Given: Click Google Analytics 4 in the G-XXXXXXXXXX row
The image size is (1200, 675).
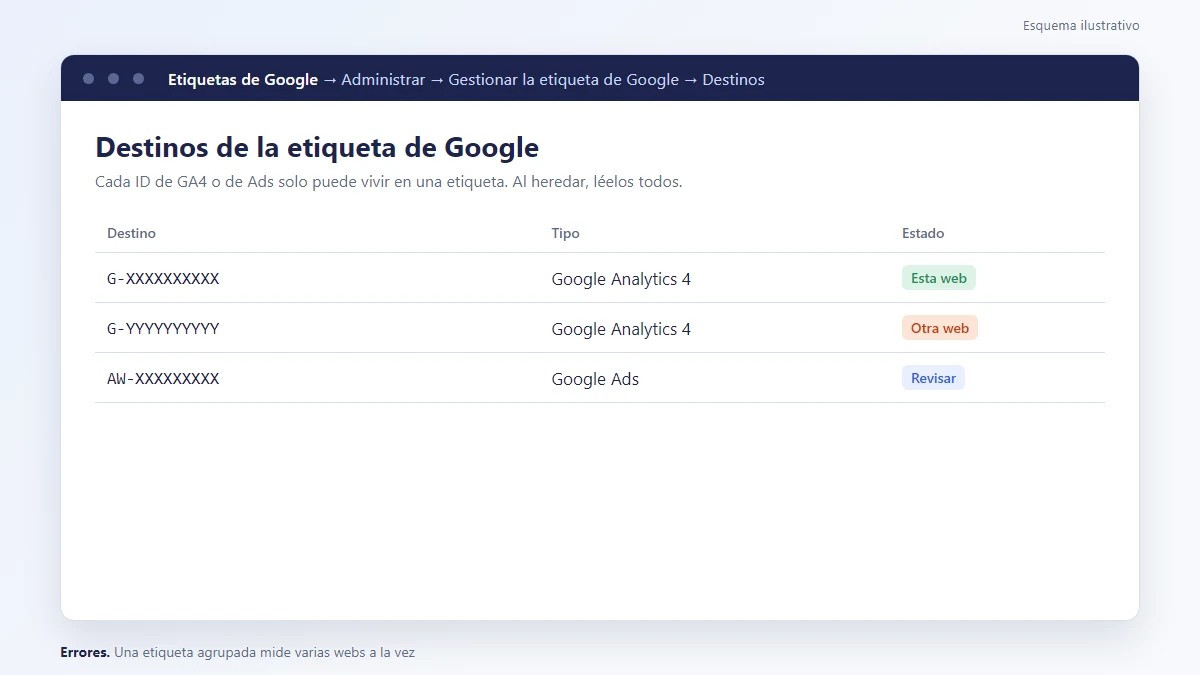Looking at the screenshot, I should click(x=621, y=279).
